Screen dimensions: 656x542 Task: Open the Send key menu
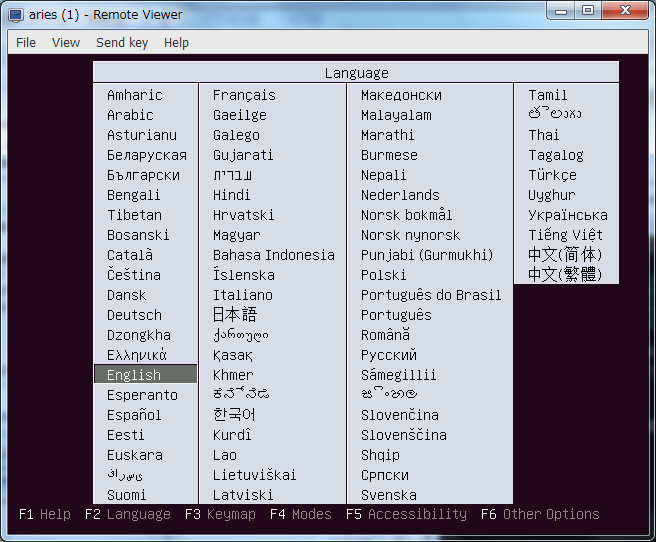pyautogui.click(x=122, y=43)
